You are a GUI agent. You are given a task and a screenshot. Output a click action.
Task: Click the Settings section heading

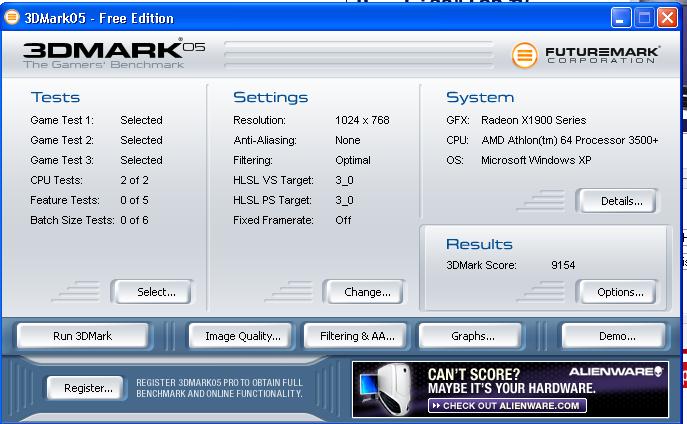tap(270, 97)
